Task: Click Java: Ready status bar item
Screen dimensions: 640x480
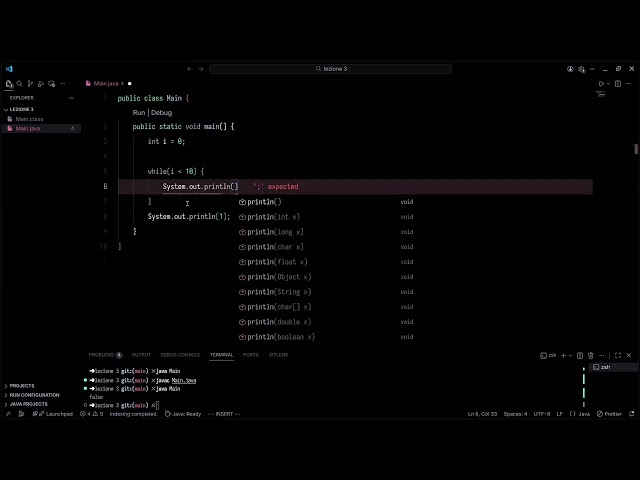Action: [183, 414]
